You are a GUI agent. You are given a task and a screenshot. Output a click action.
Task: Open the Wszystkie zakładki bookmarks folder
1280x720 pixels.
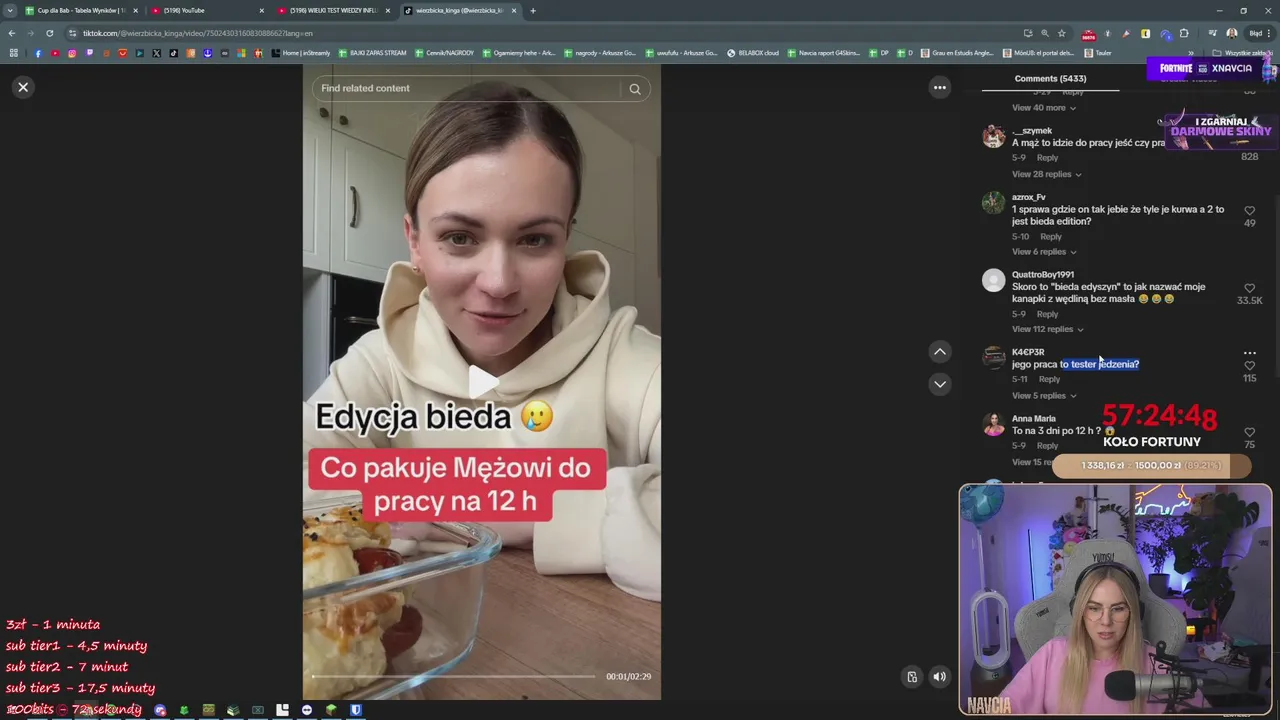pyautogui.click(x=1242, y=53)
